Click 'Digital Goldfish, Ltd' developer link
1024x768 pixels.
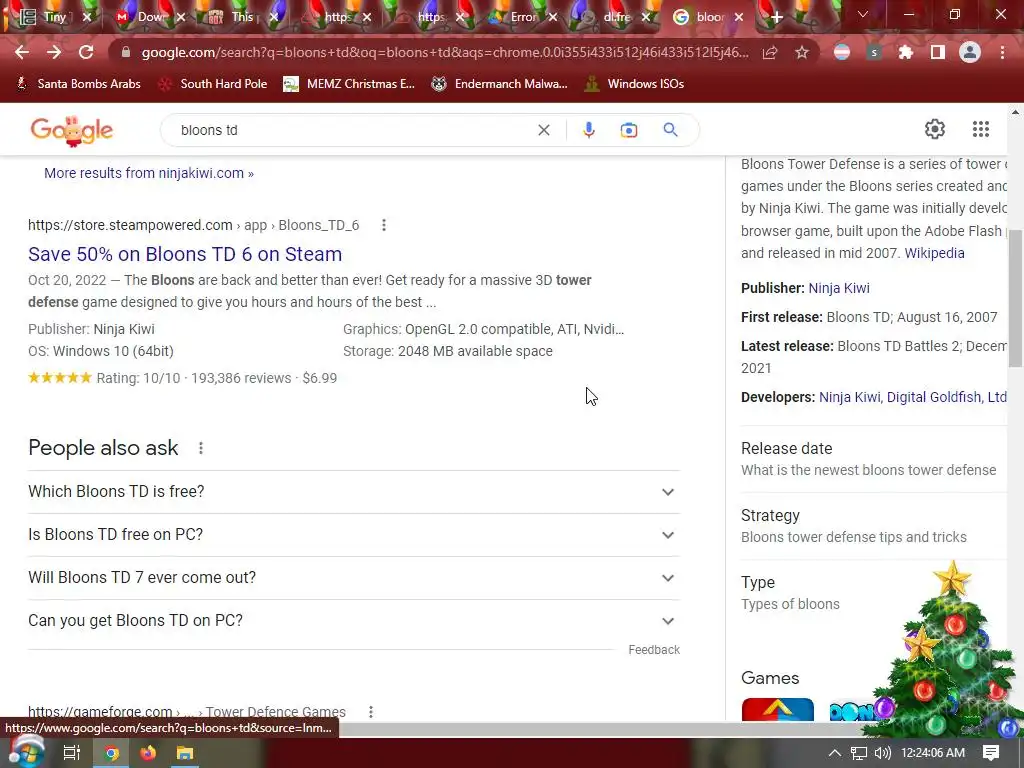click(x=946, y=397)
